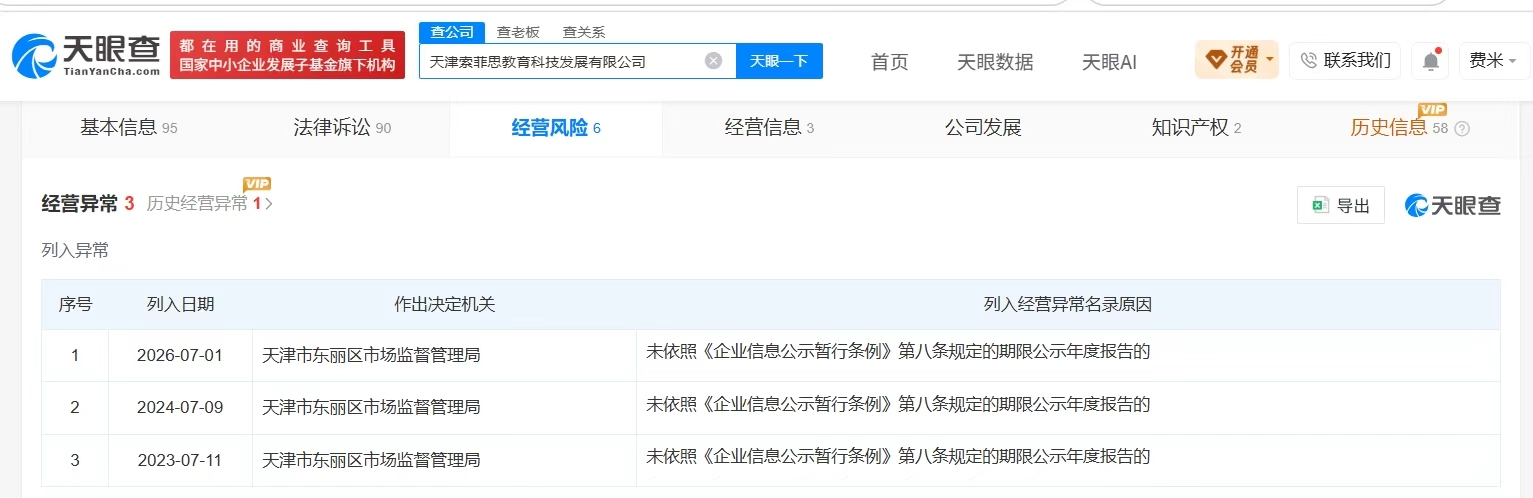The width and height of the screenshot is (1533, 498).
Task: Click the red promotional banner for 国家中小企业发展子基金
Action: point(288,56)
